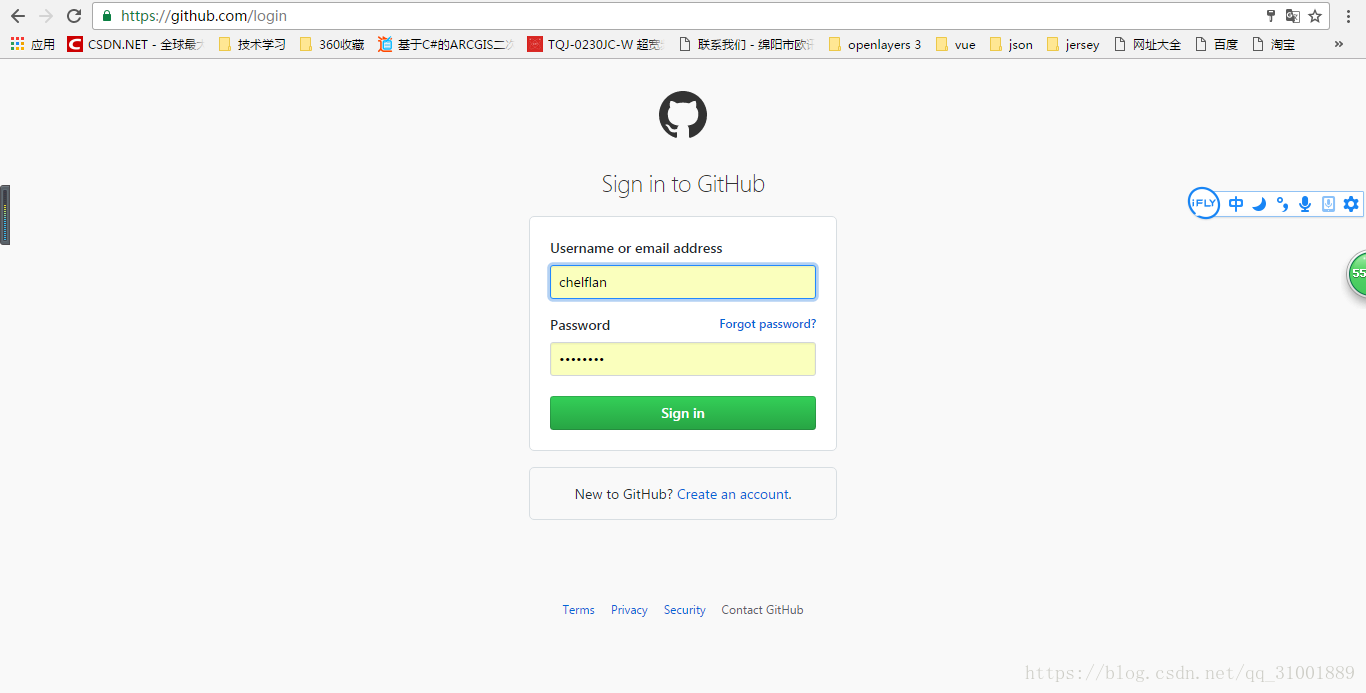Open the 淘宝 bookmark
This screenshot has width=1366, height=693.
coord(1273,44)
